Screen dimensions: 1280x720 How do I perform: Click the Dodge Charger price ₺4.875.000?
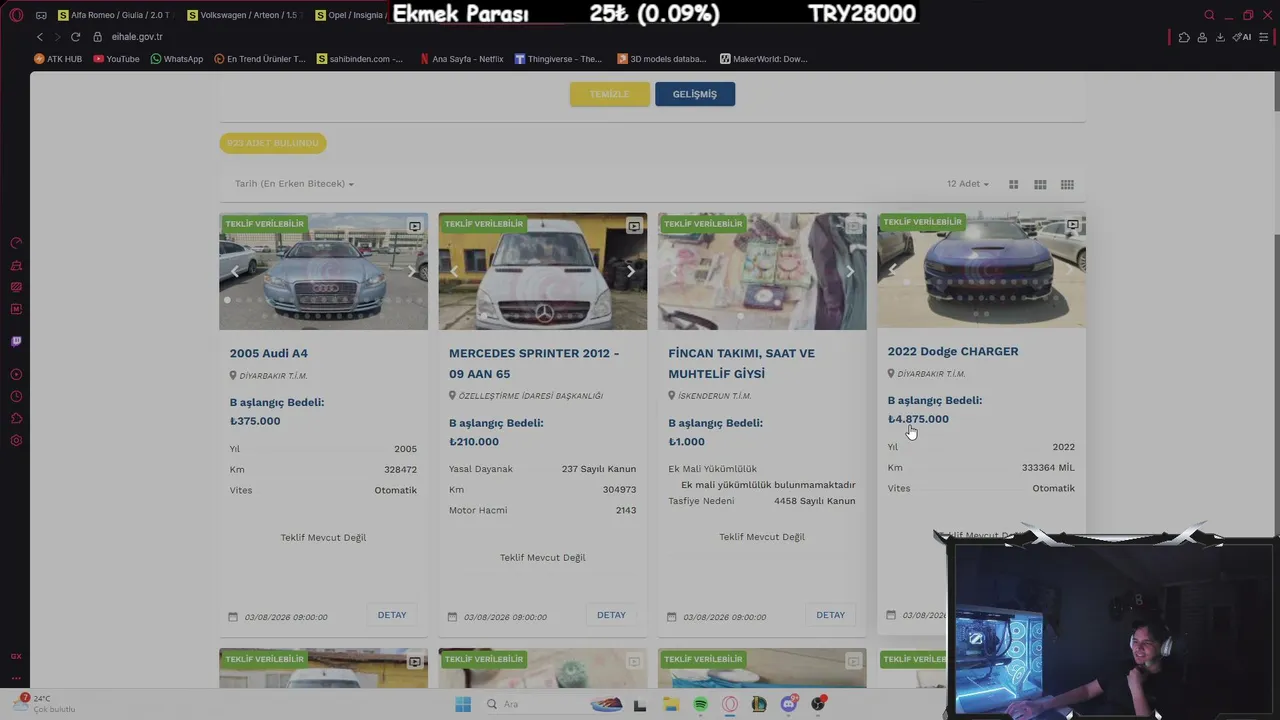click(918, 419)
